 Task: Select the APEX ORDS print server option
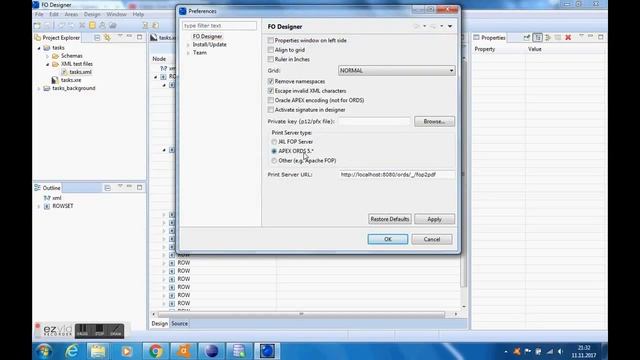pyautogui.click(x=274, y=151)
